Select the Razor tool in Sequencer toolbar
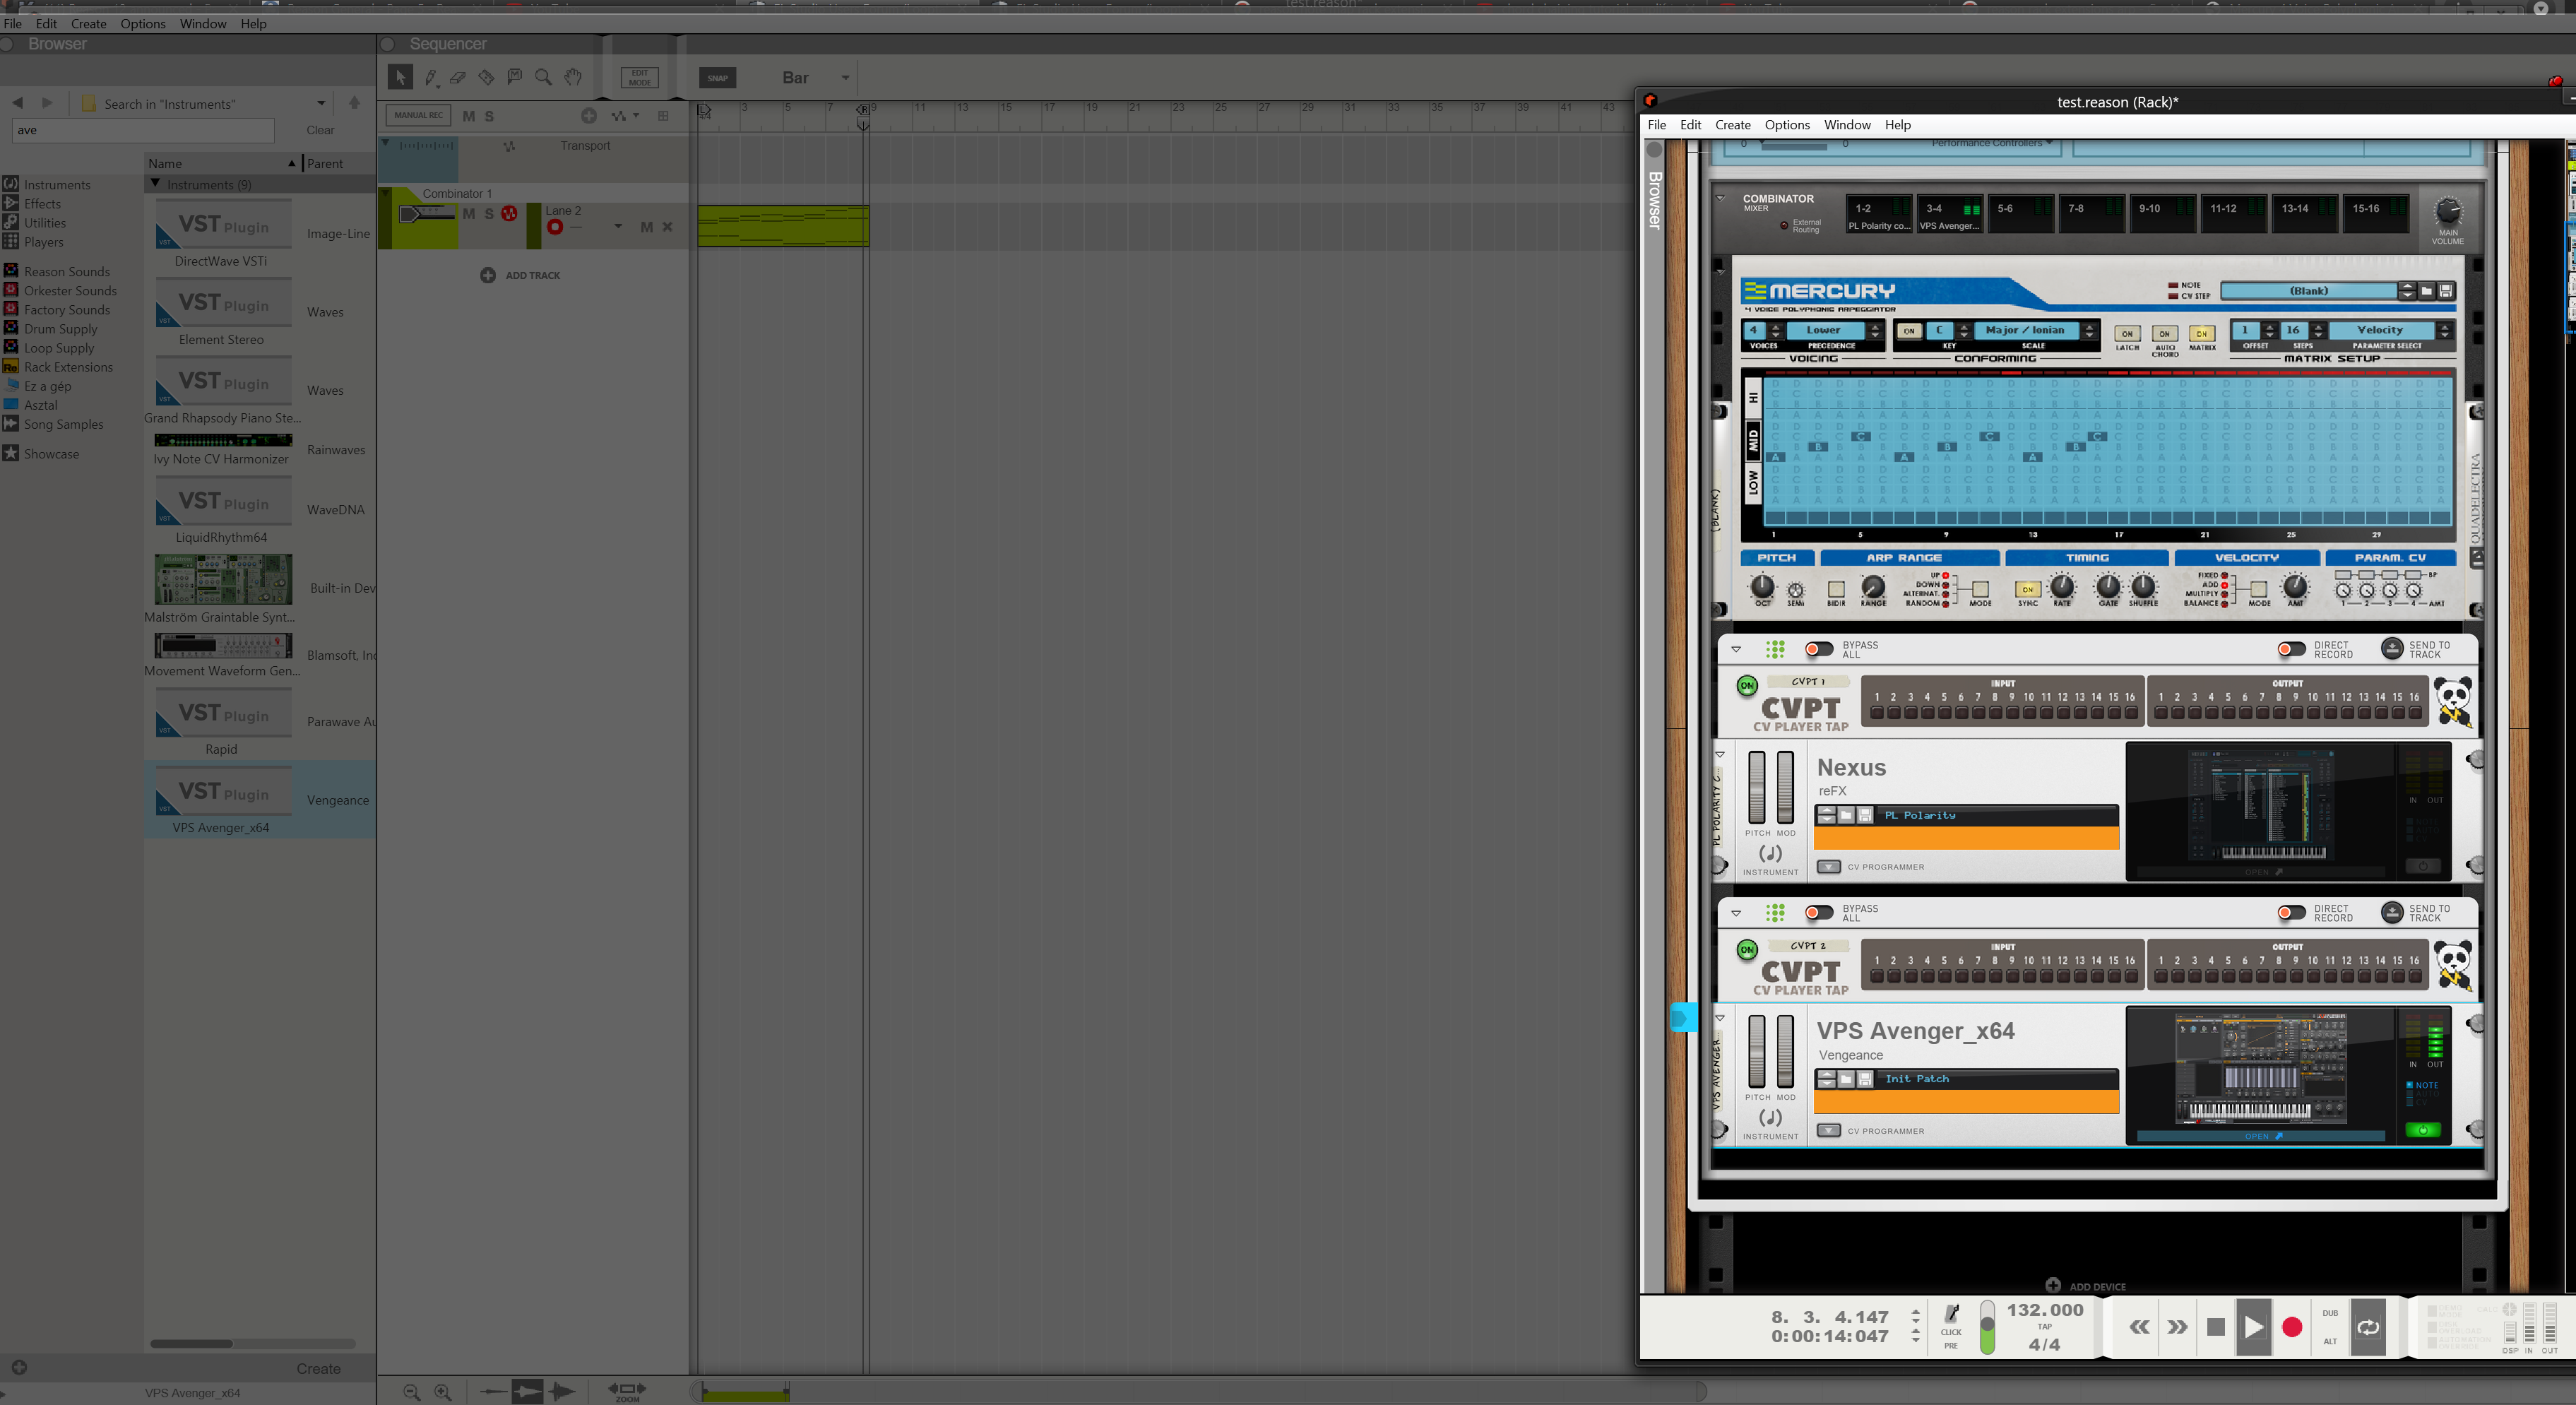This screenshot has width=2576, height=1405. (486, 77)
